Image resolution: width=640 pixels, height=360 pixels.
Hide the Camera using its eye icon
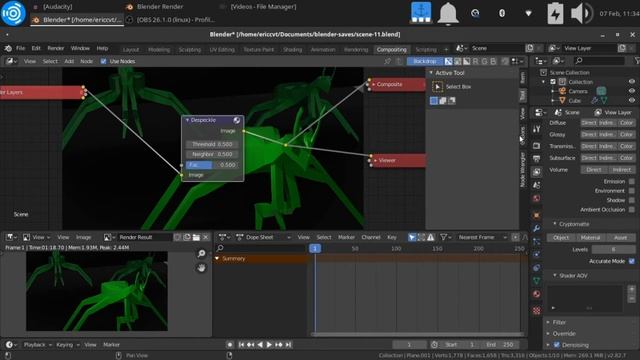(632, 91)
